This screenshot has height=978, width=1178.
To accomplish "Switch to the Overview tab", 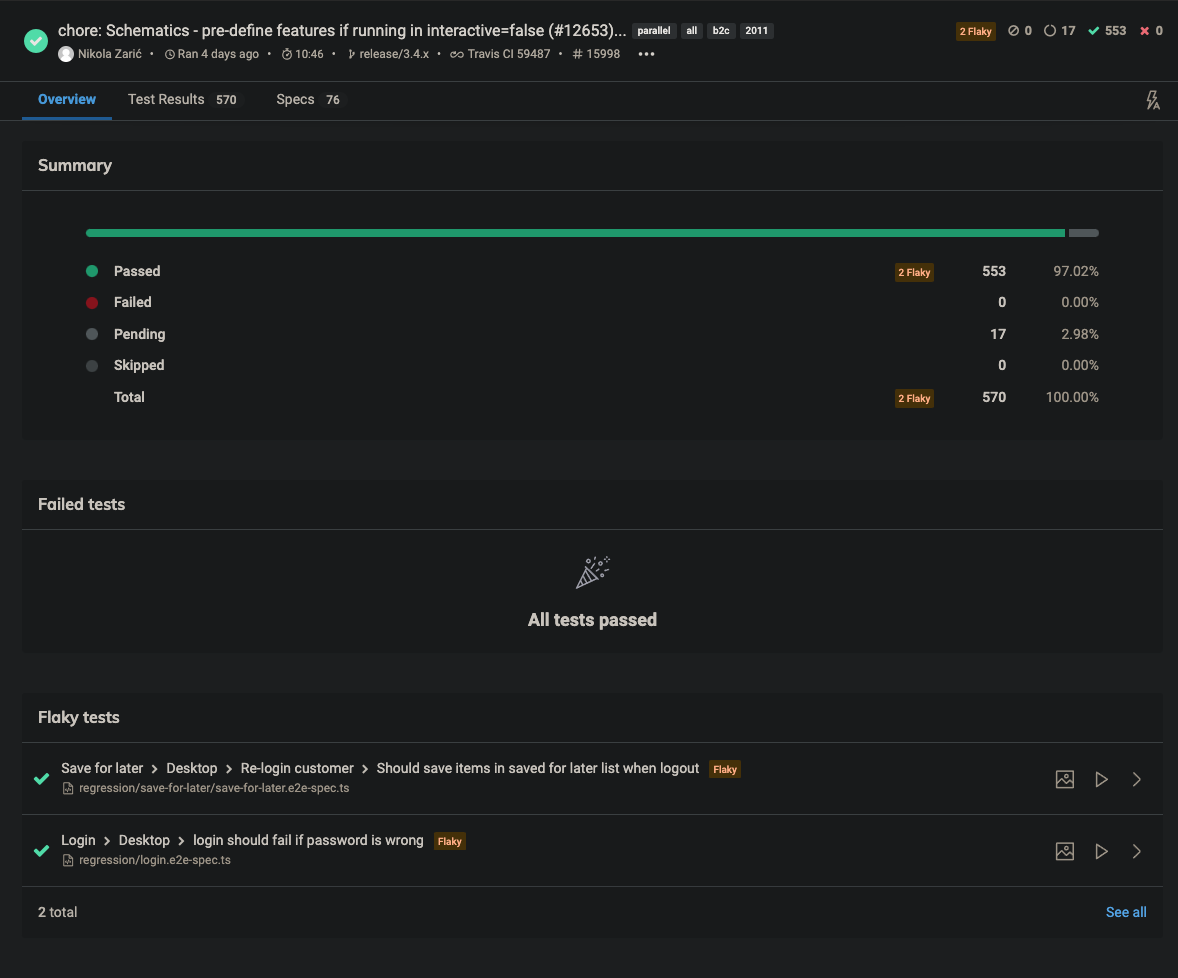I will [x=67, y=99].
